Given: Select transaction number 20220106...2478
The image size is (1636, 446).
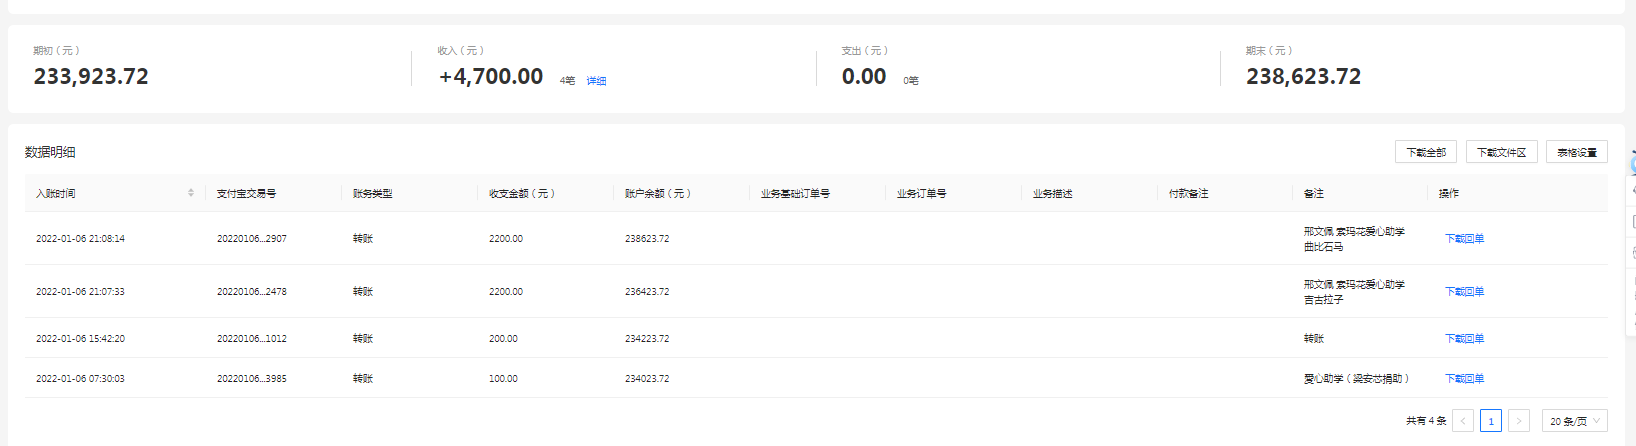Looking at the screenshot, I should [x=251, y=292].
